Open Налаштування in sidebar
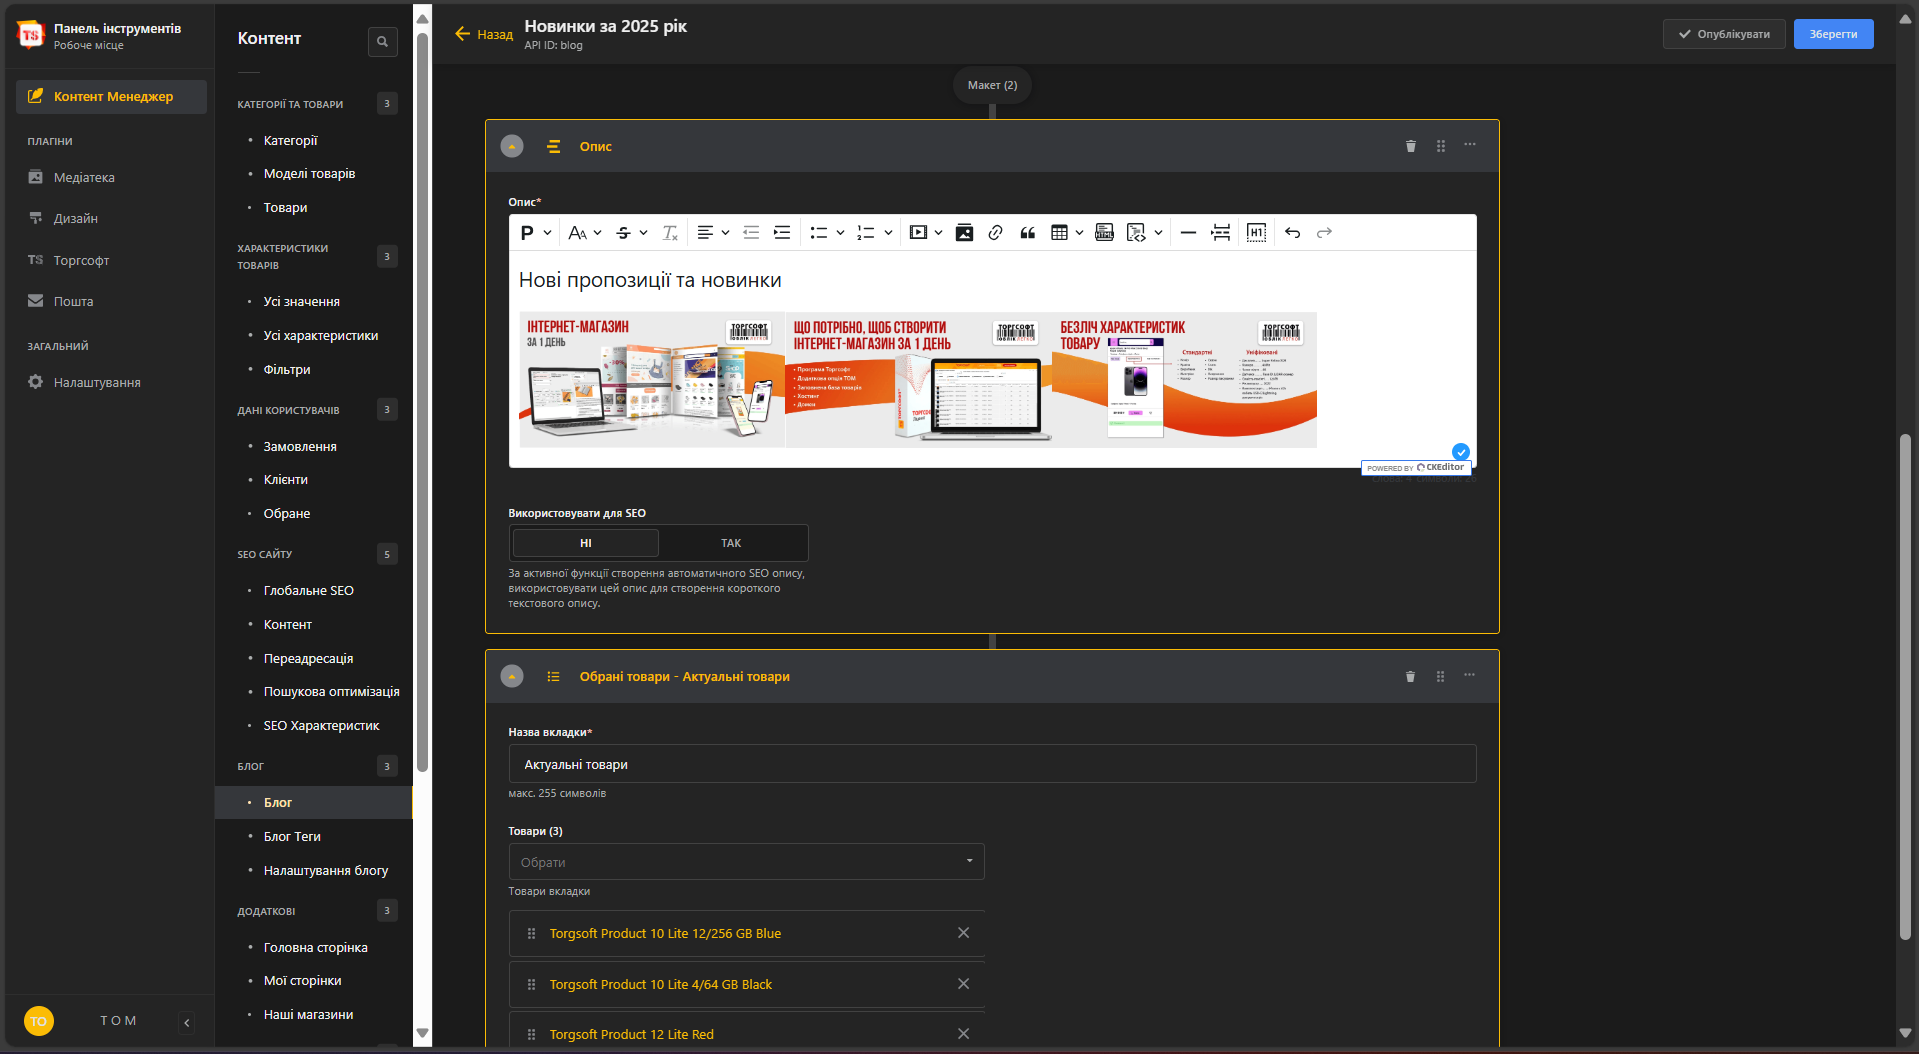The height and width of the screenshot is (1054, 1919). pyautogui.click(x=97, y=382)
